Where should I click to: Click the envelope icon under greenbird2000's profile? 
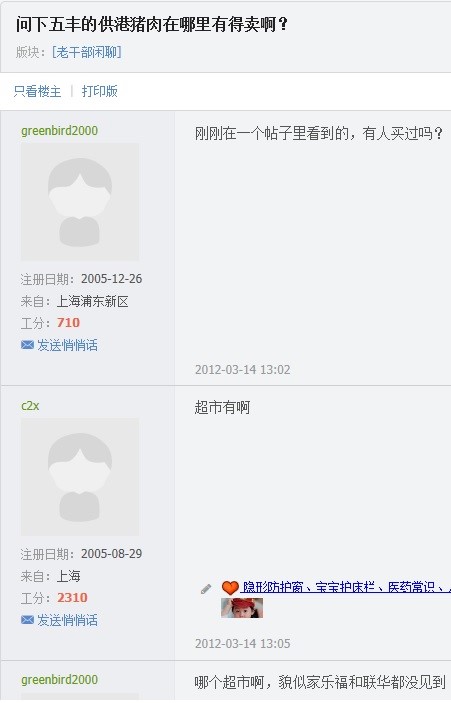27,345
